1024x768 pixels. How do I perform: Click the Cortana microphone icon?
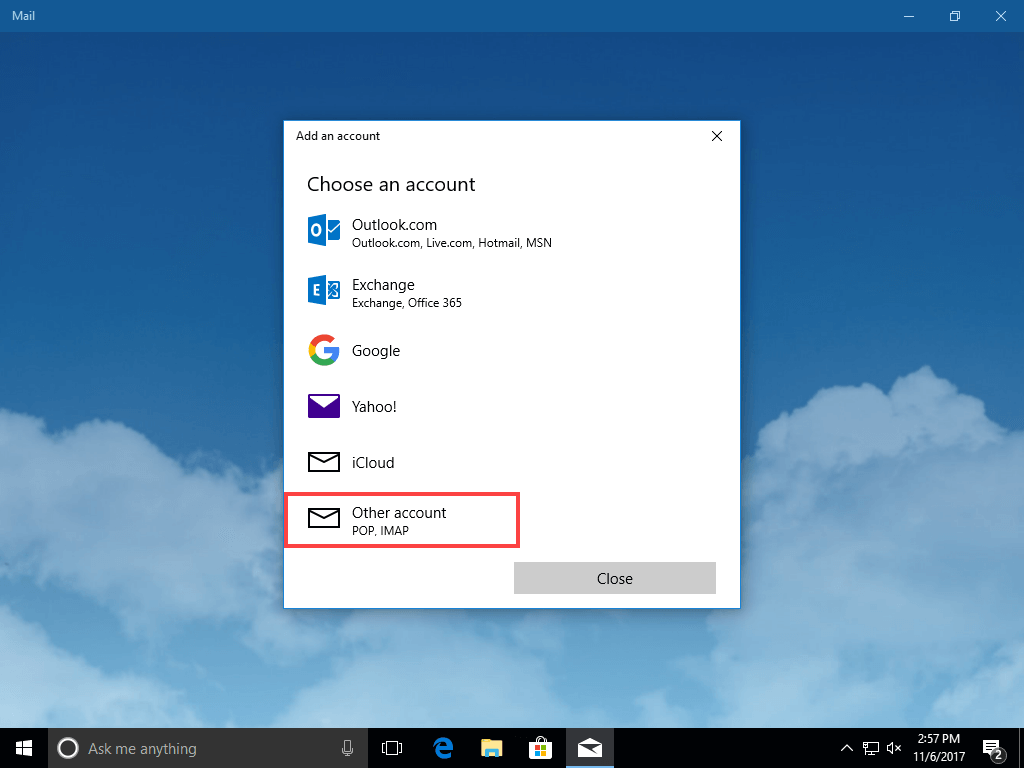tap(347, 748)
